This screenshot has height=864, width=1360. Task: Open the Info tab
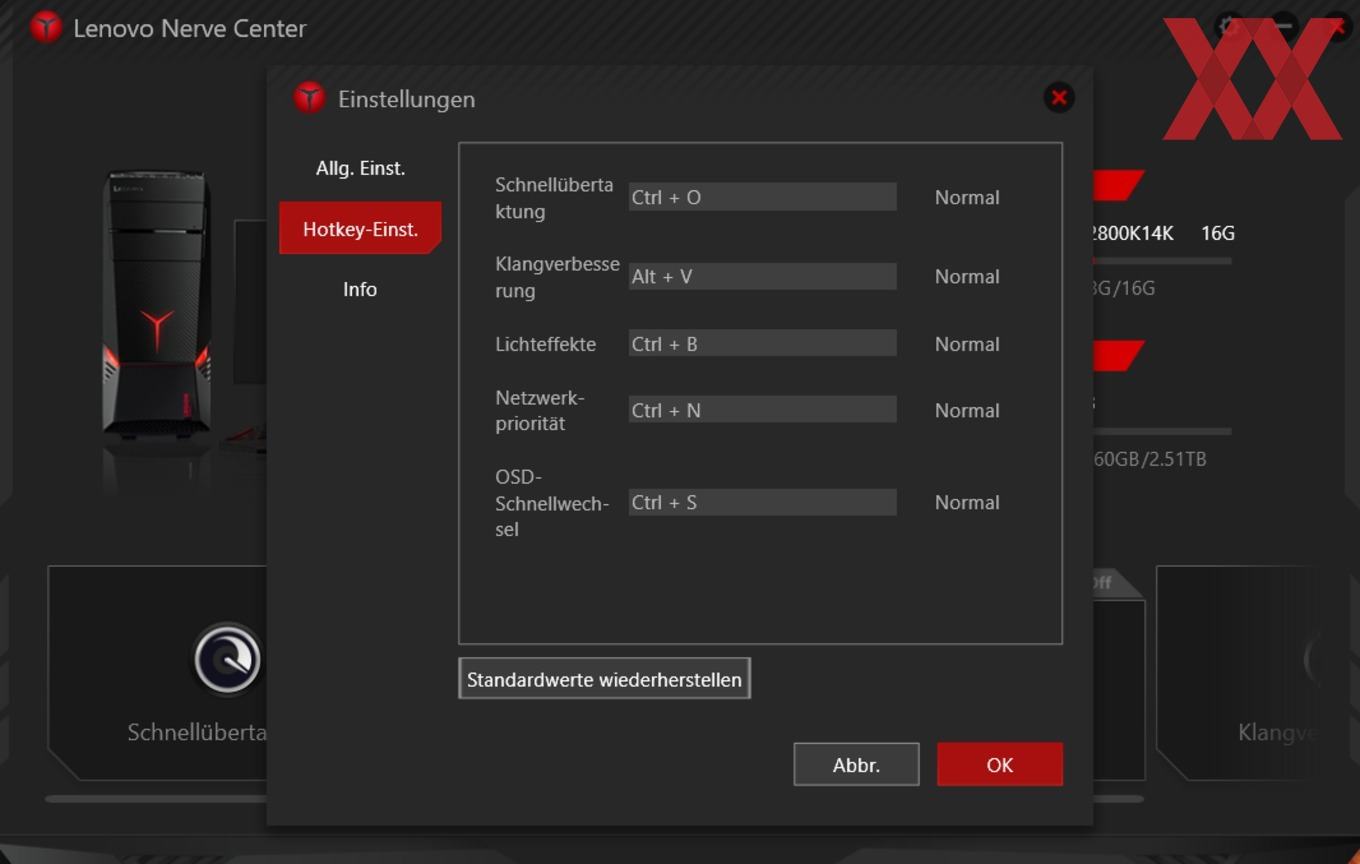pyautogui.click(x=360, y=289)
